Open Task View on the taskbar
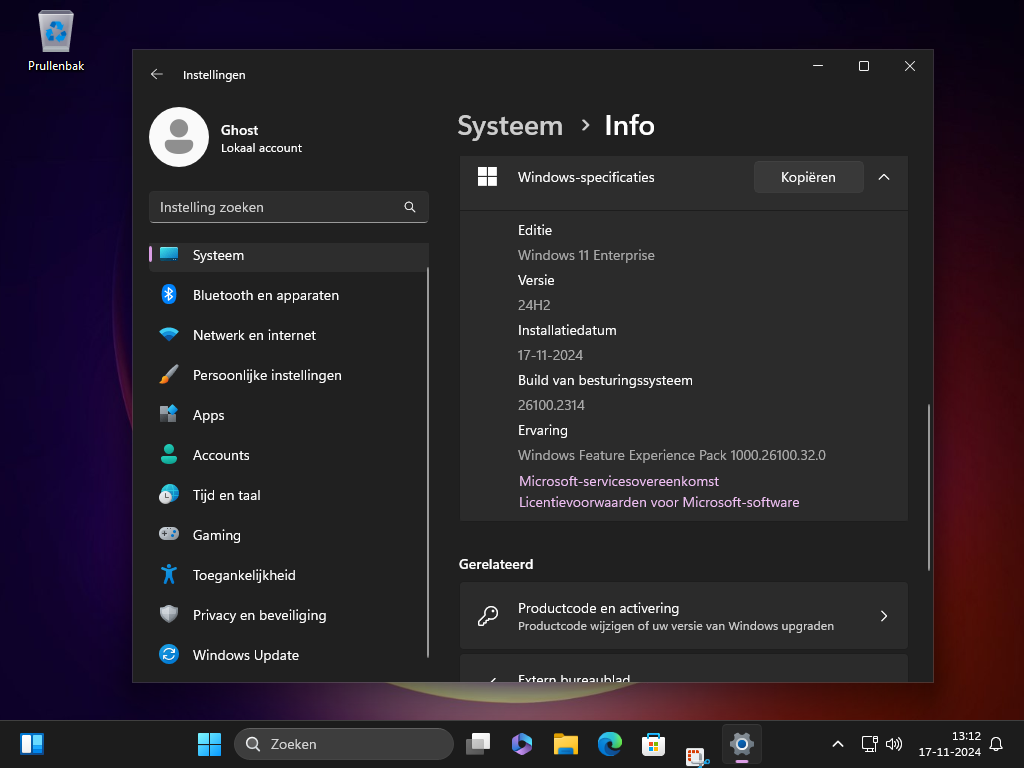The height and width of the screenshot is (768, 1024). click(x=478, y=744)
